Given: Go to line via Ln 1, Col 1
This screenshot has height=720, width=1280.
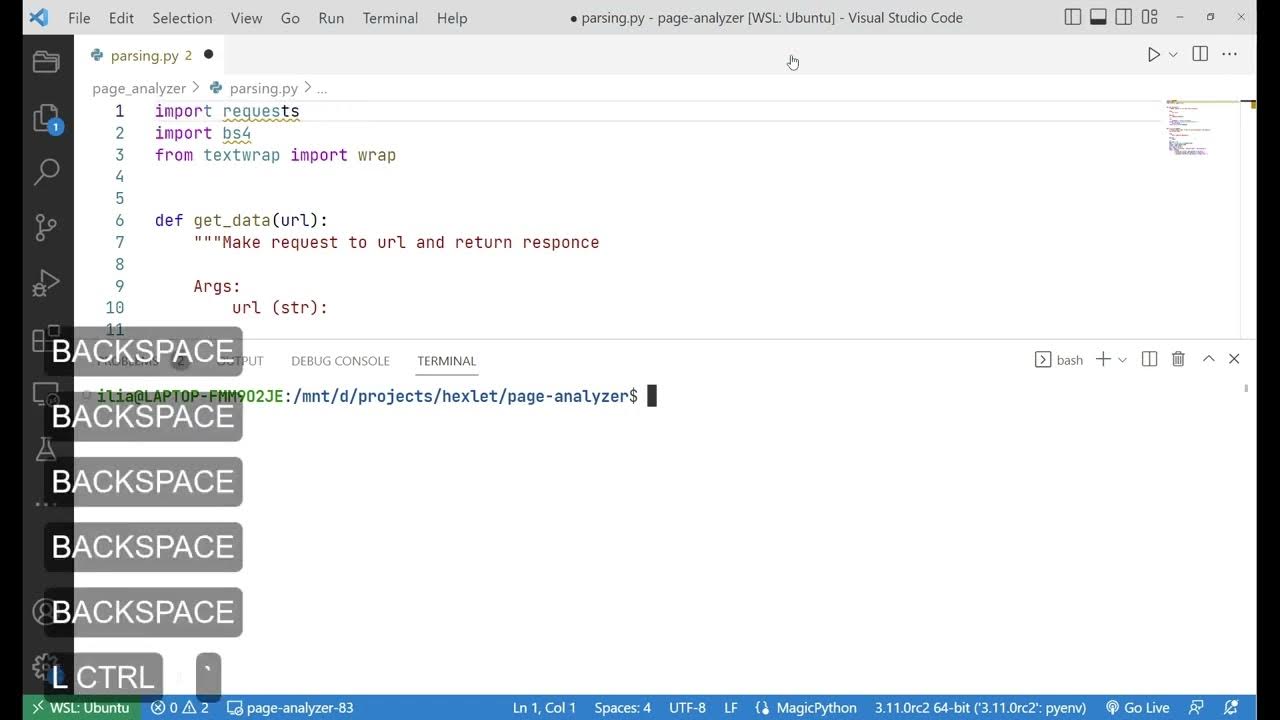Looking at the screenshot, I should pyautogui.click(x=544, y=707).
